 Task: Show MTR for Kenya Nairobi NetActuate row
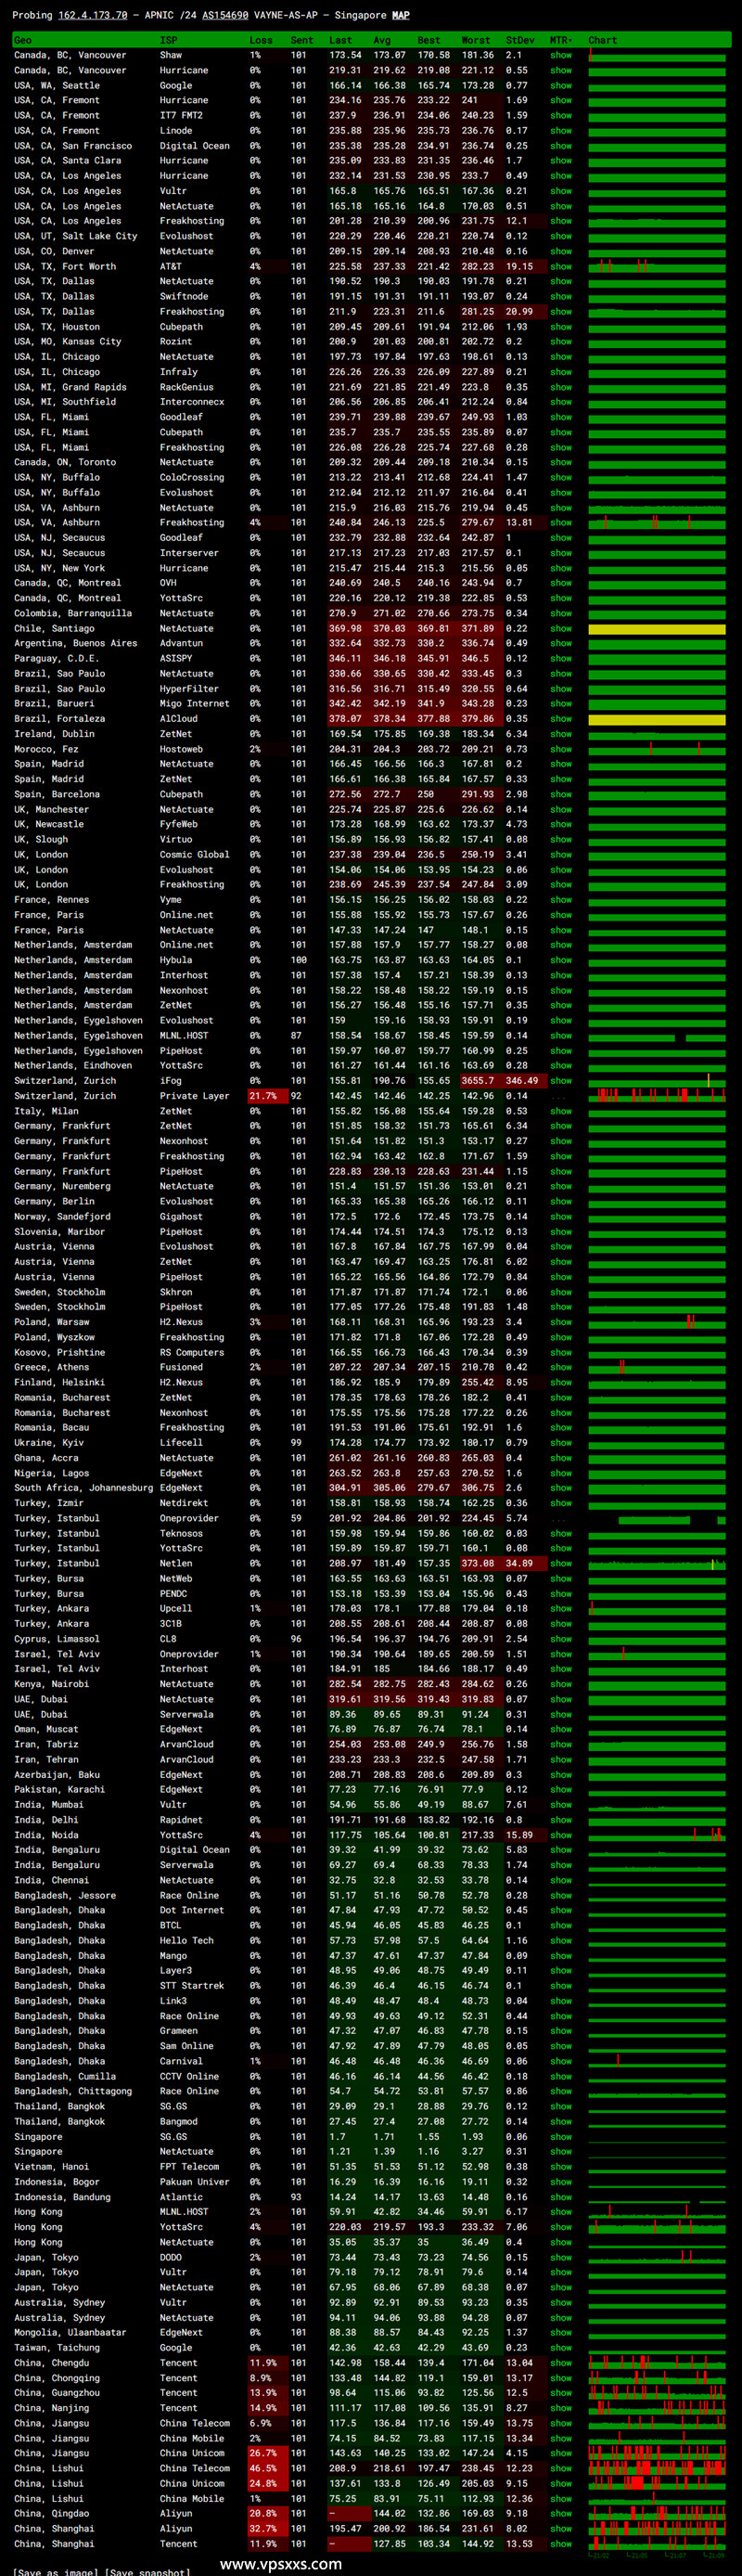pos(561,1684)
